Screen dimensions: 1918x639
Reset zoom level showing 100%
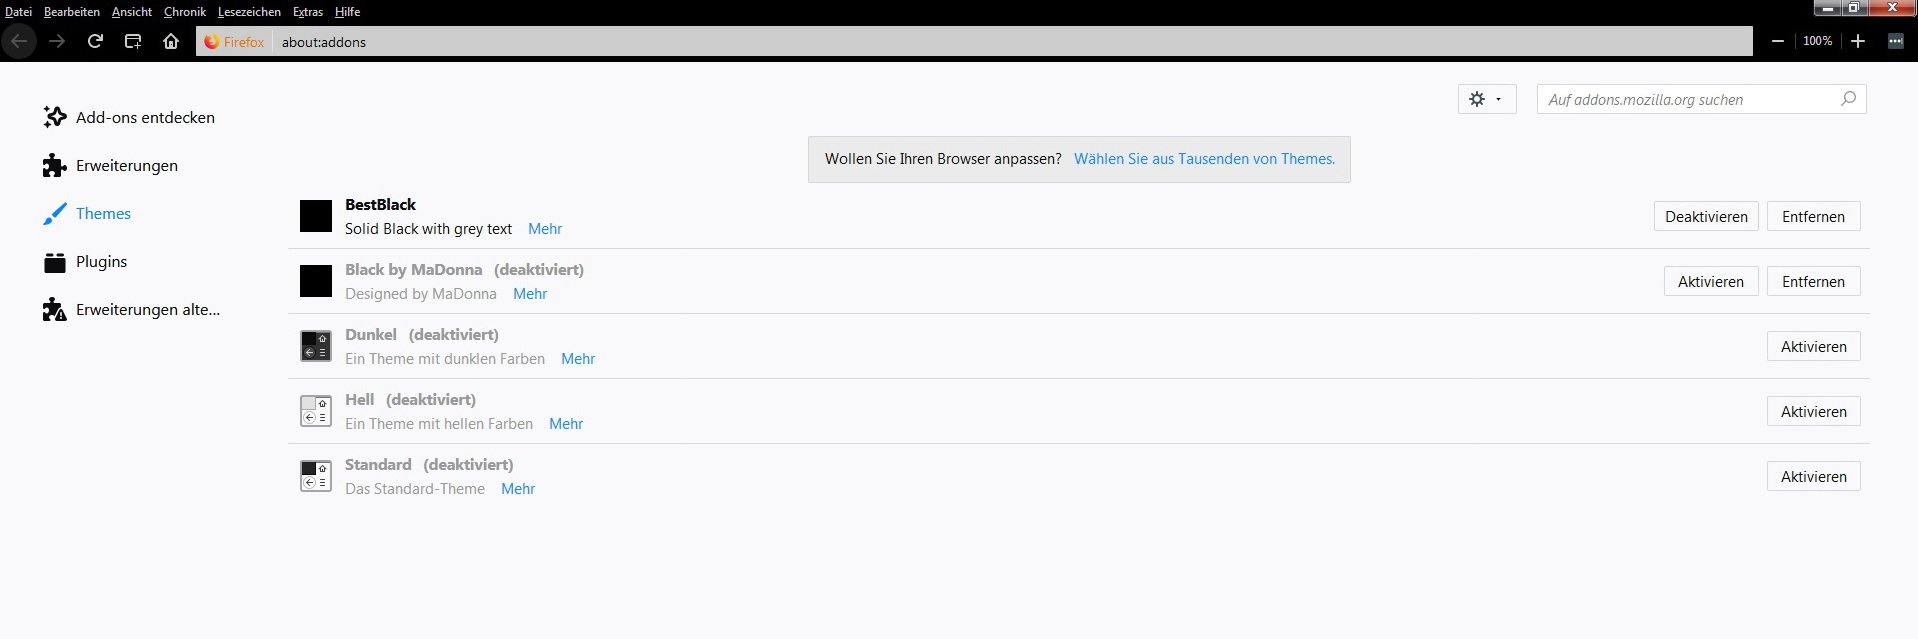pos(1818,41)
